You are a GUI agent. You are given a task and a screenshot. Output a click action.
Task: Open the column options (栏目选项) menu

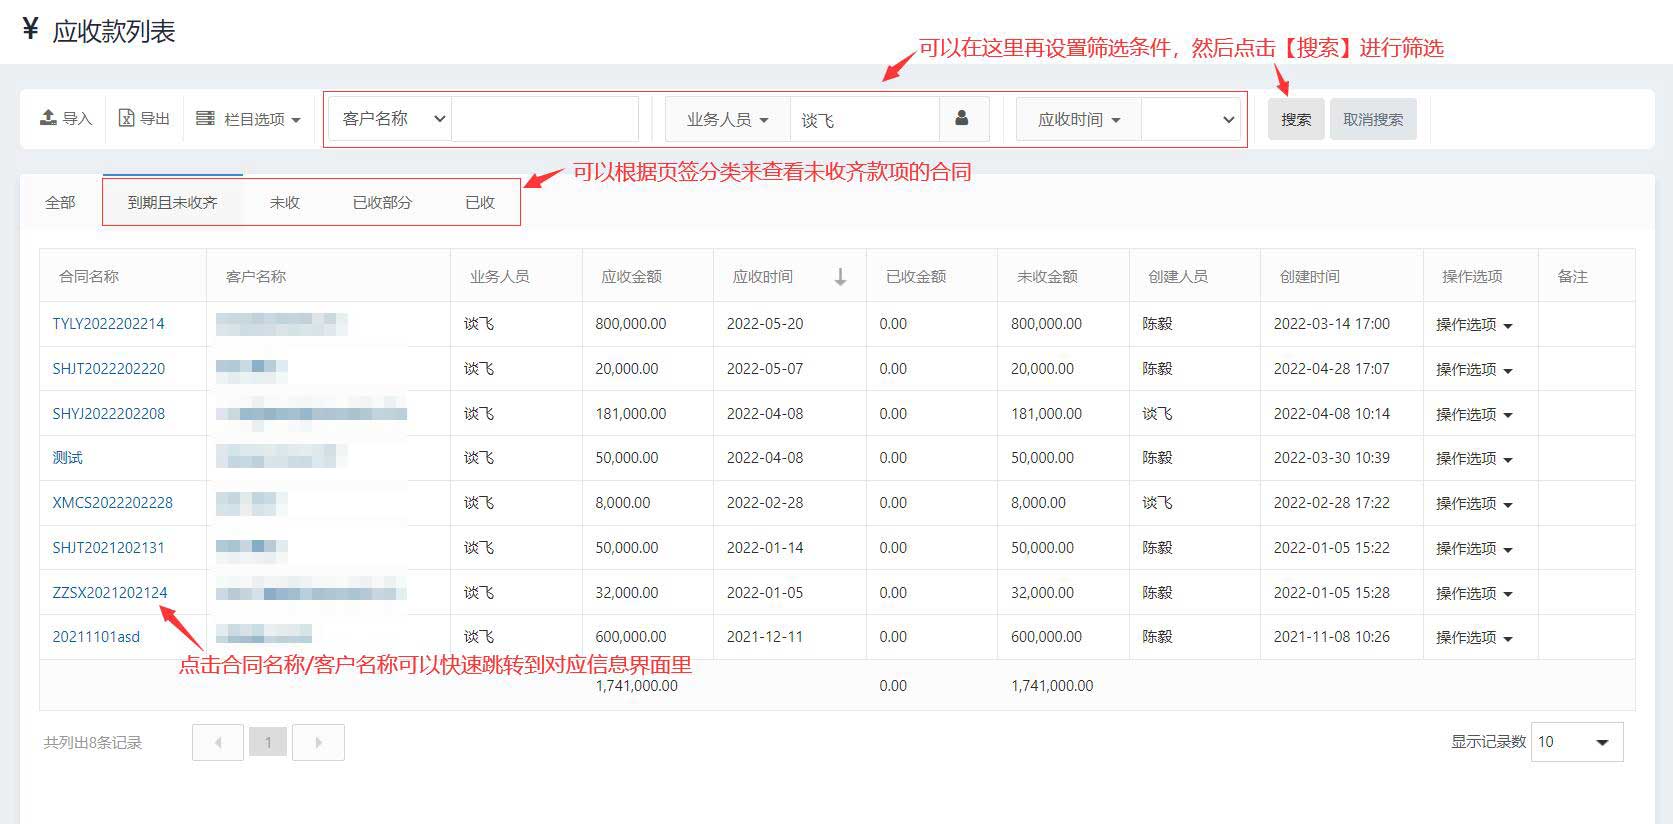248,119
